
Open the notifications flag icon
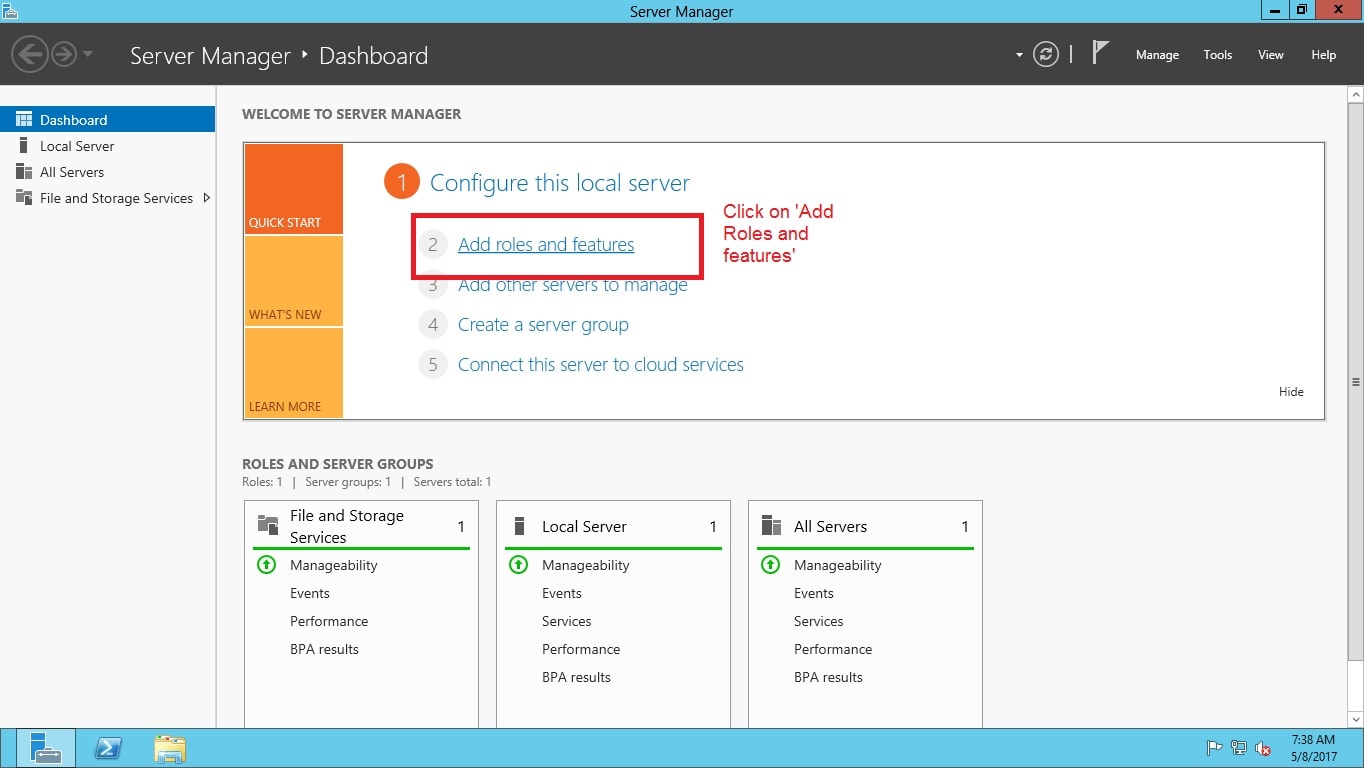[x=1100, y=53]
